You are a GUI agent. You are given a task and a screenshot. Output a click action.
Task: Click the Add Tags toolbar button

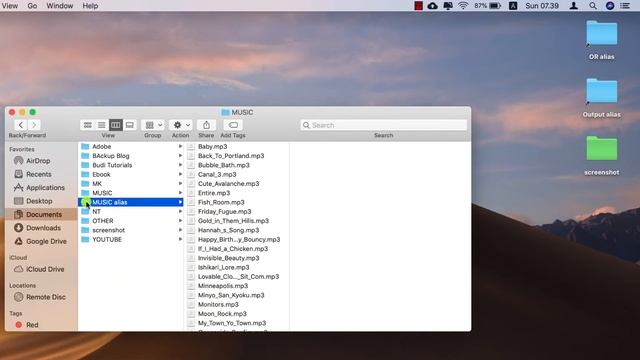click(x=233, y=125)
